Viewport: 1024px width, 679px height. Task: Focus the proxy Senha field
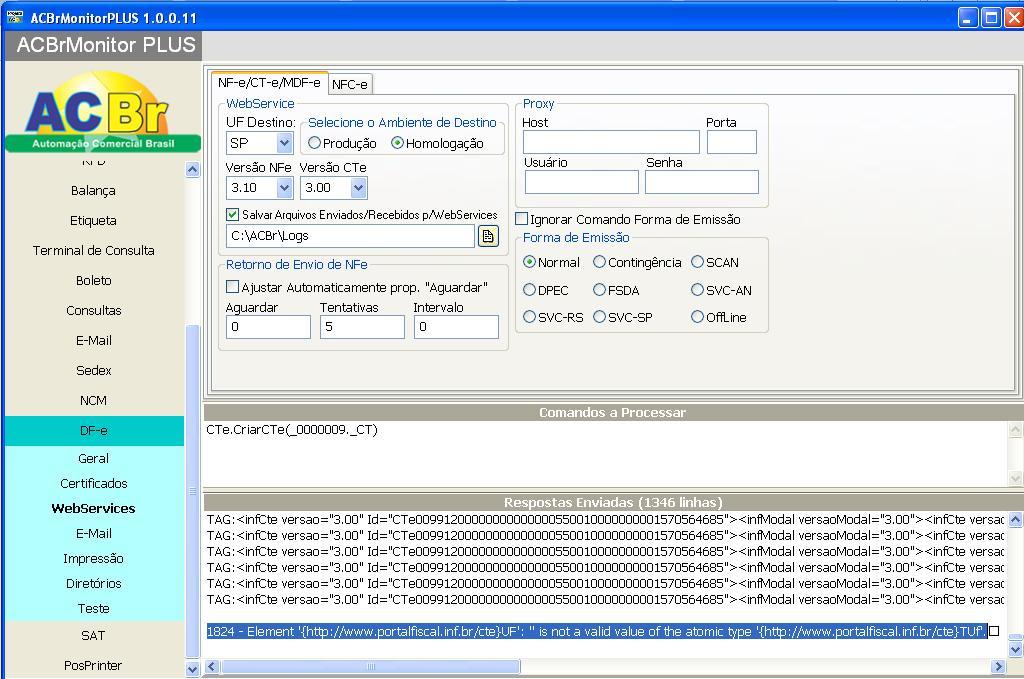pos(702,182)
